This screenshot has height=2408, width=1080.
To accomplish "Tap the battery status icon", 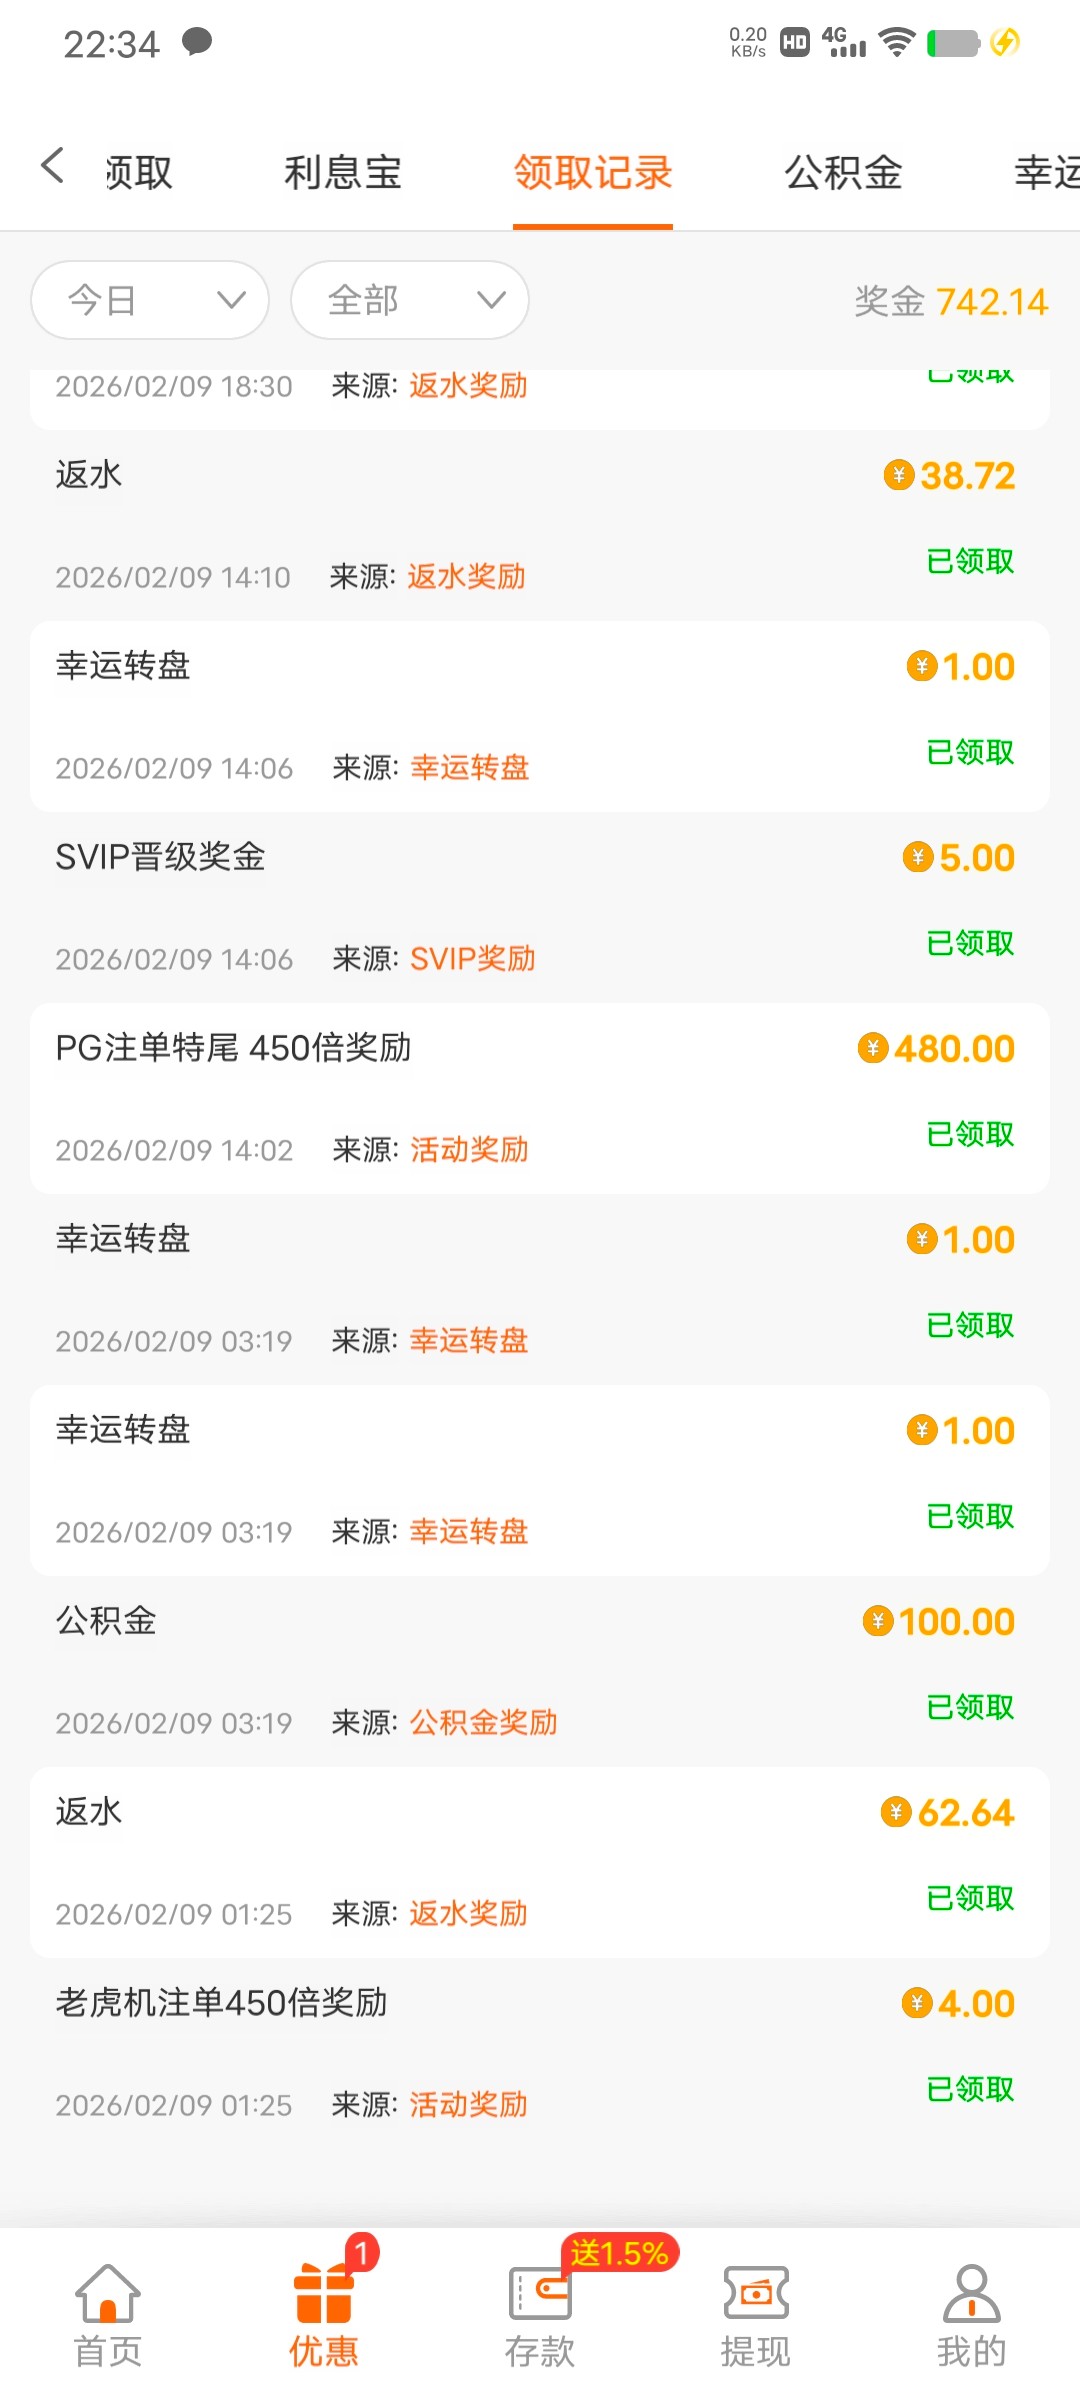I will coord(953,43).
